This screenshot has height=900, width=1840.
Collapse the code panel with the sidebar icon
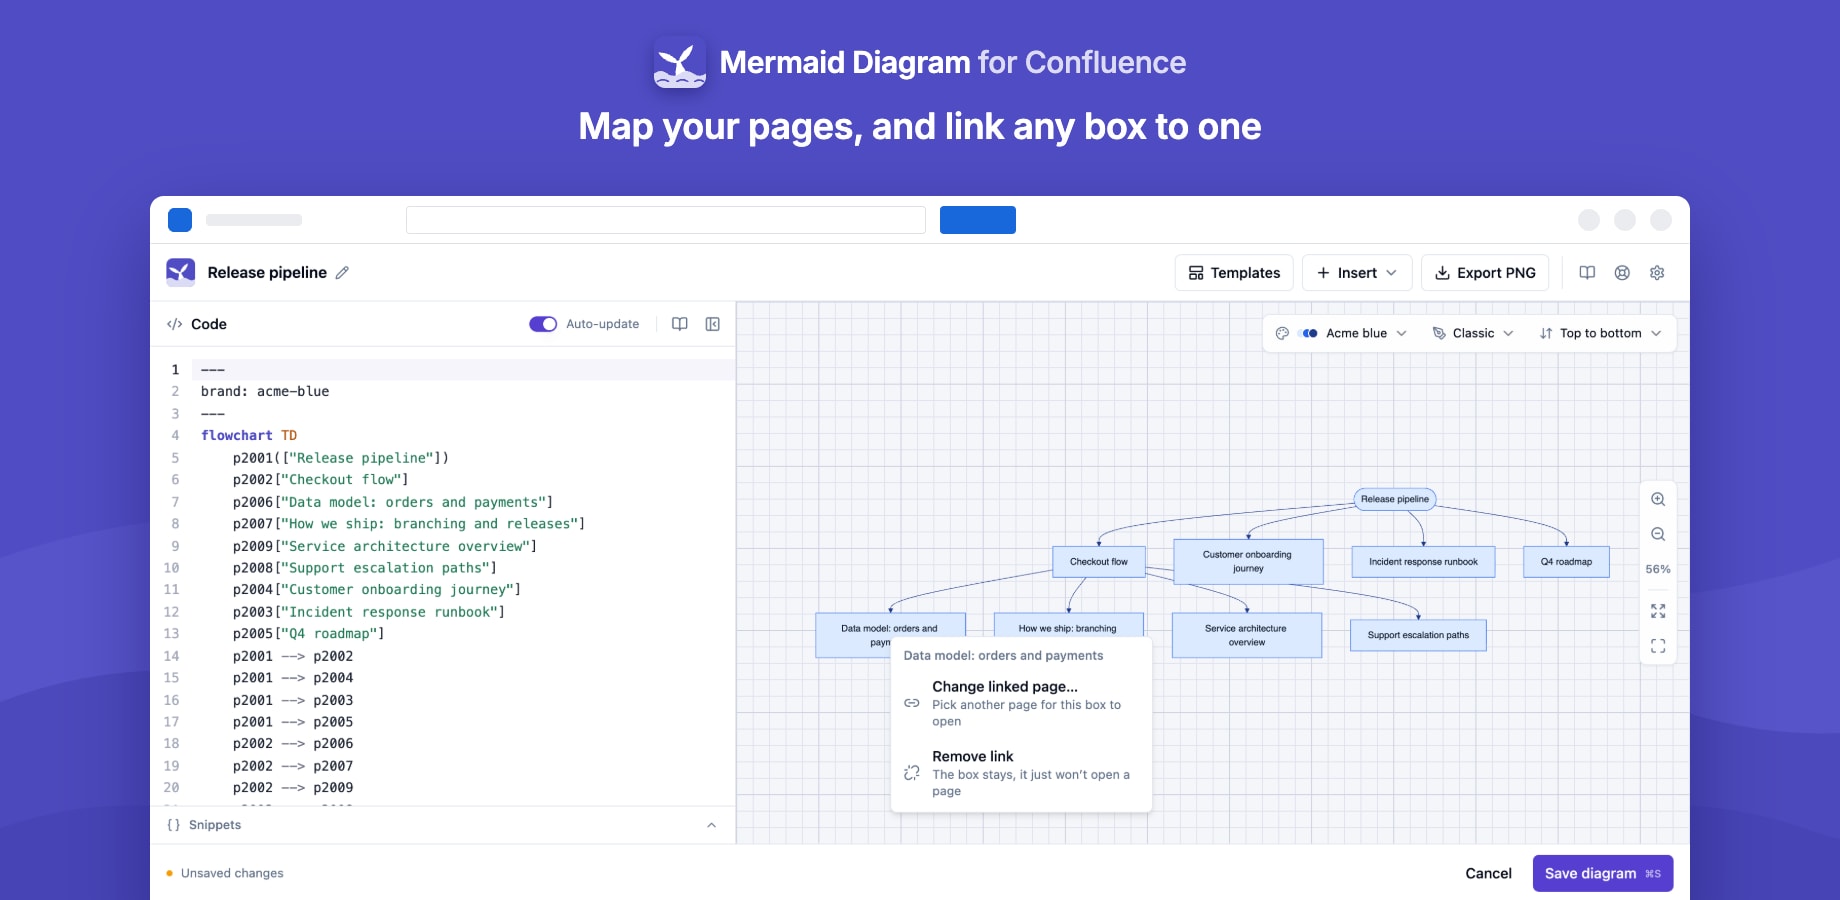[713, 324]
